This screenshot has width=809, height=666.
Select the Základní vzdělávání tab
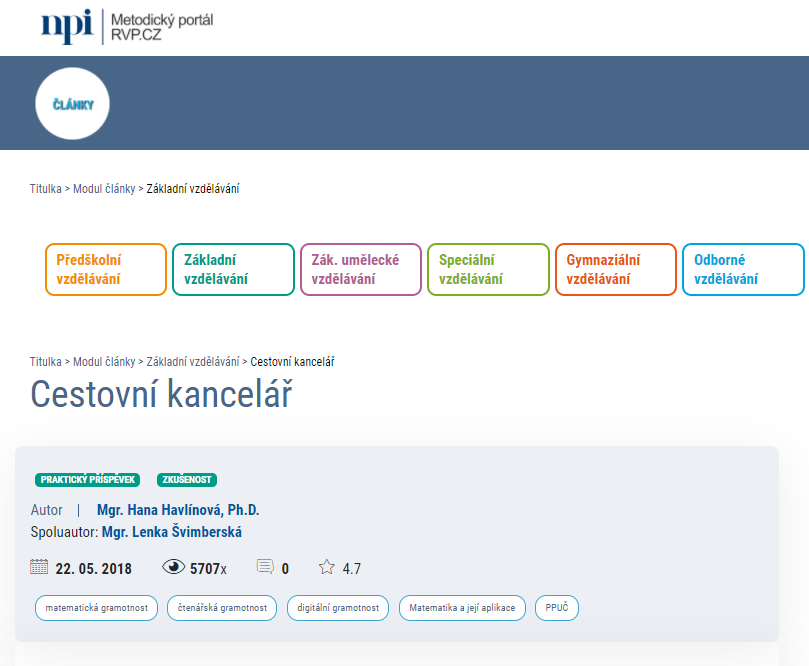pos(233,270)
